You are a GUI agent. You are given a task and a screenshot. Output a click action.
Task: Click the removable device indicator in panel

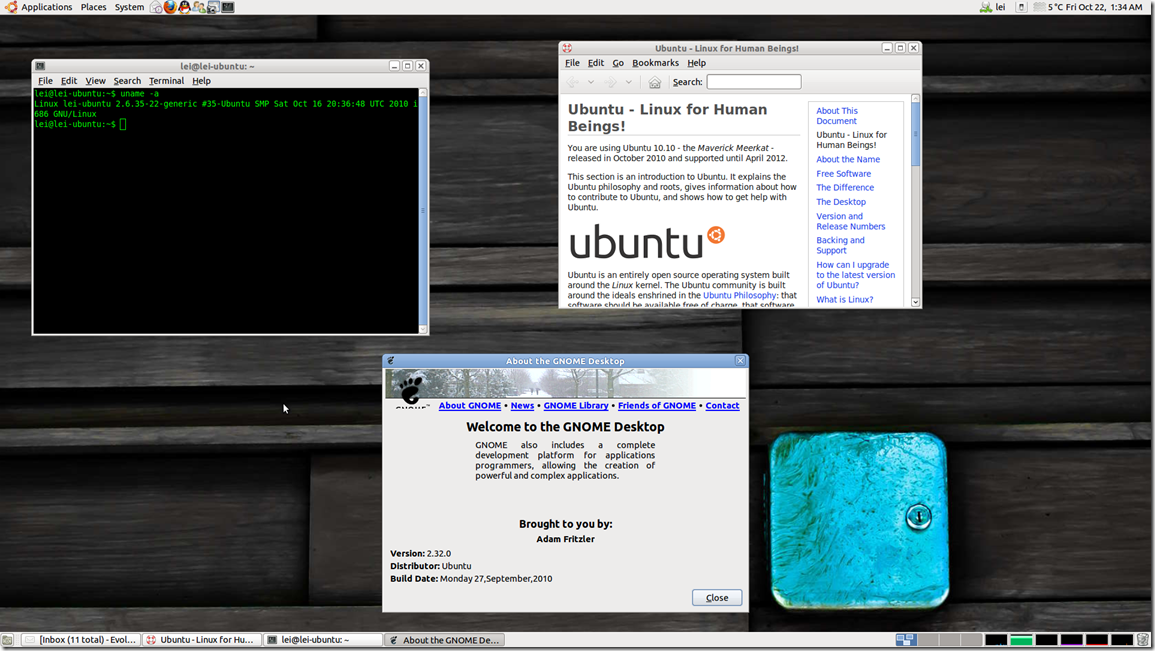pos(1021,7)
